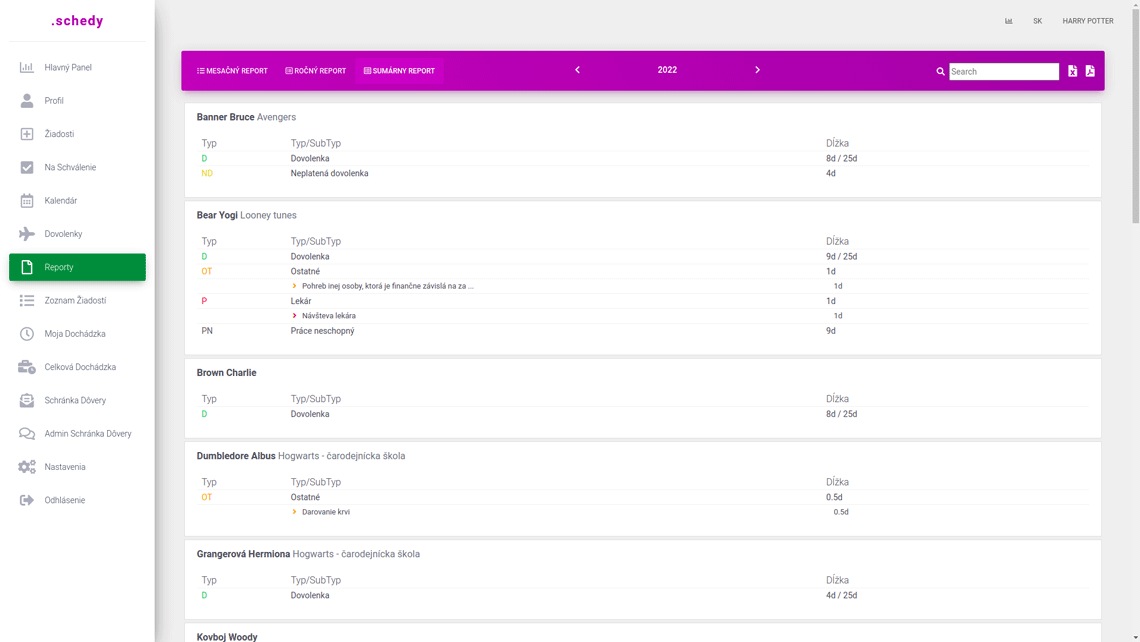Expand Pohreb inej osoby subtype row
Viewport: 1140px width, 642px height.
[x=294, y=286]
